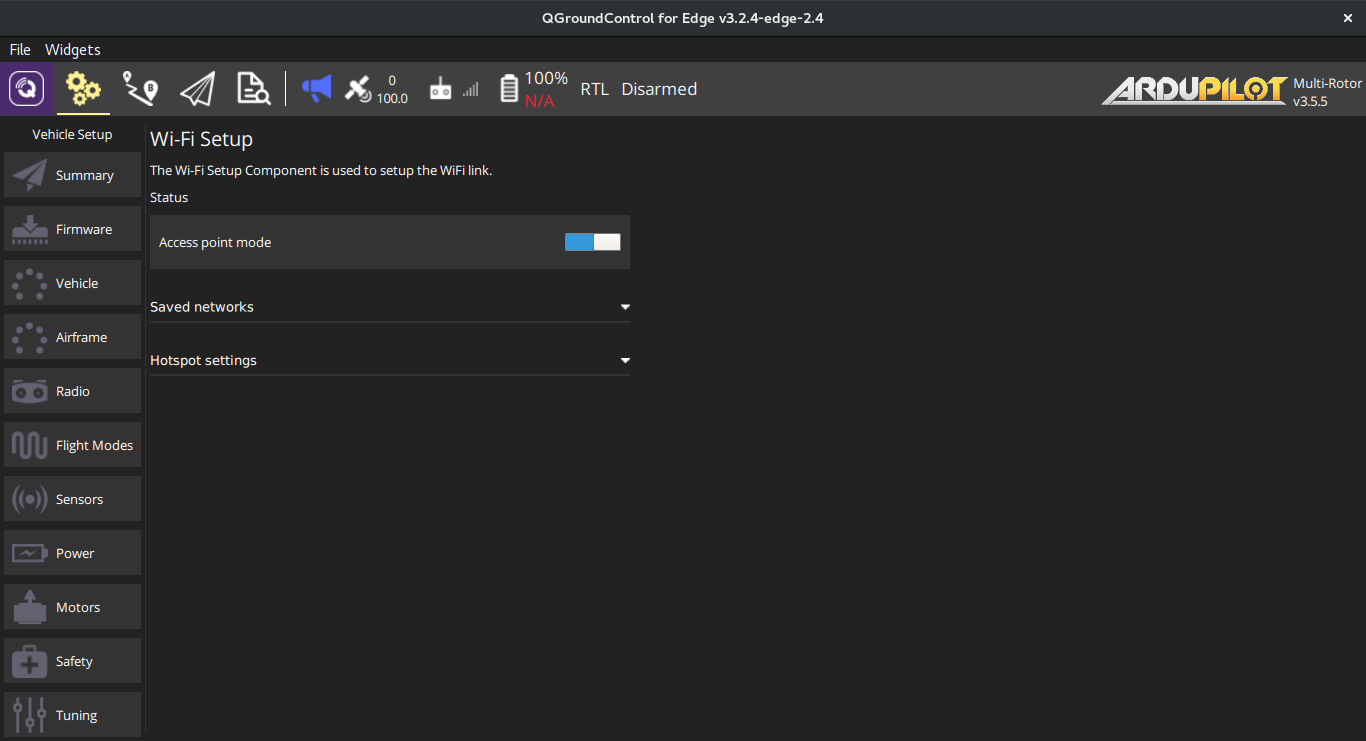Select the Vehicle setup button
This screenshot has width=1366, height=741.
(72, 283)
